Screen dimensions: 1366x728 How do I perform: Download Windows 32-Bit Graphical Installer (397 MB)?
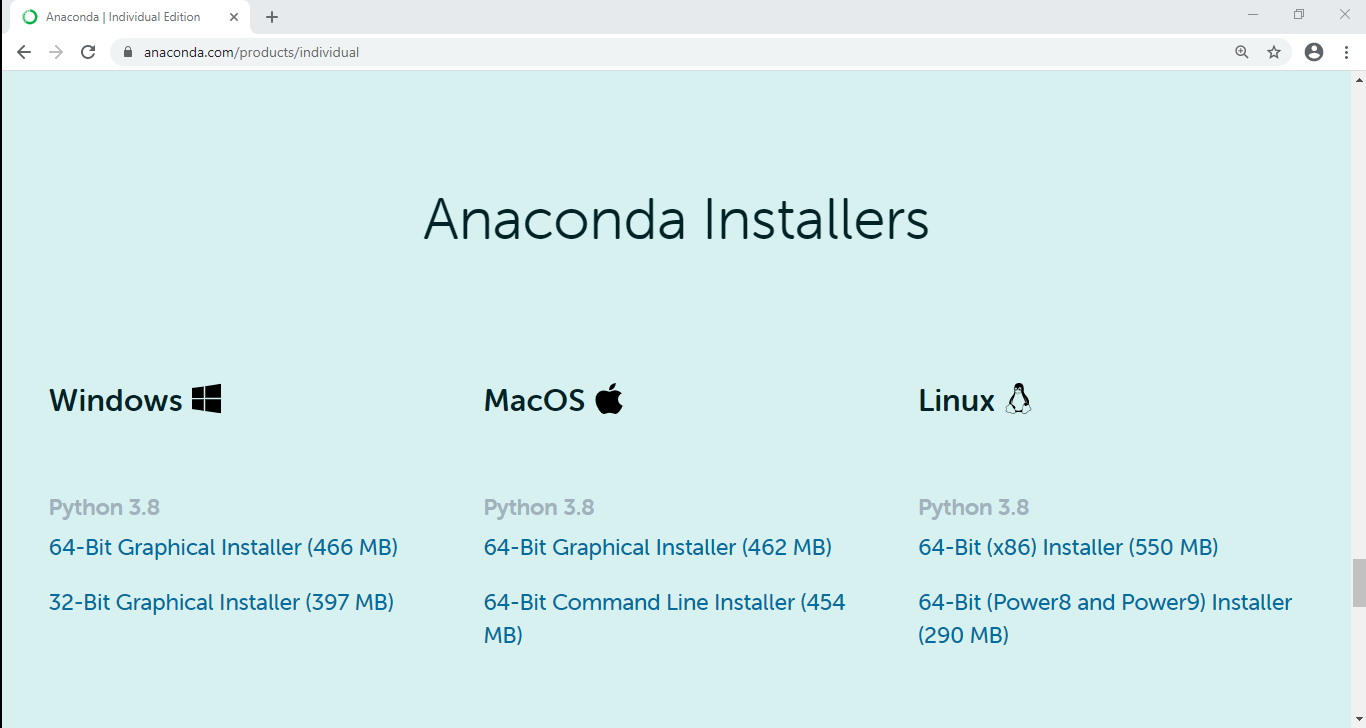pos(221,603)
